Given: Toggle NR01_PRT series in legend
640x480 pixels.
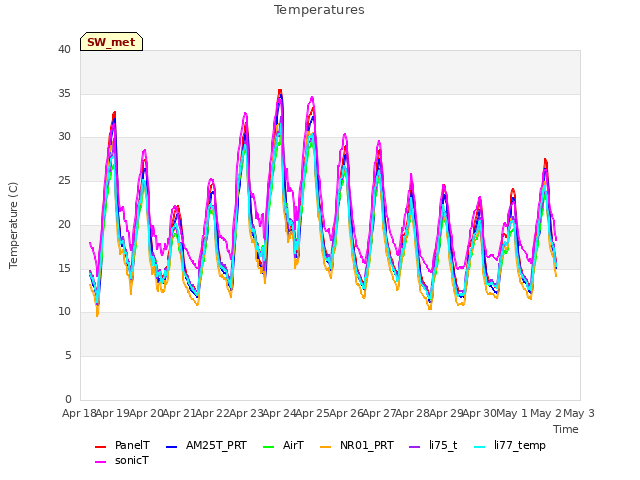Looking at the screenshot, I should (x=357, y=445).
